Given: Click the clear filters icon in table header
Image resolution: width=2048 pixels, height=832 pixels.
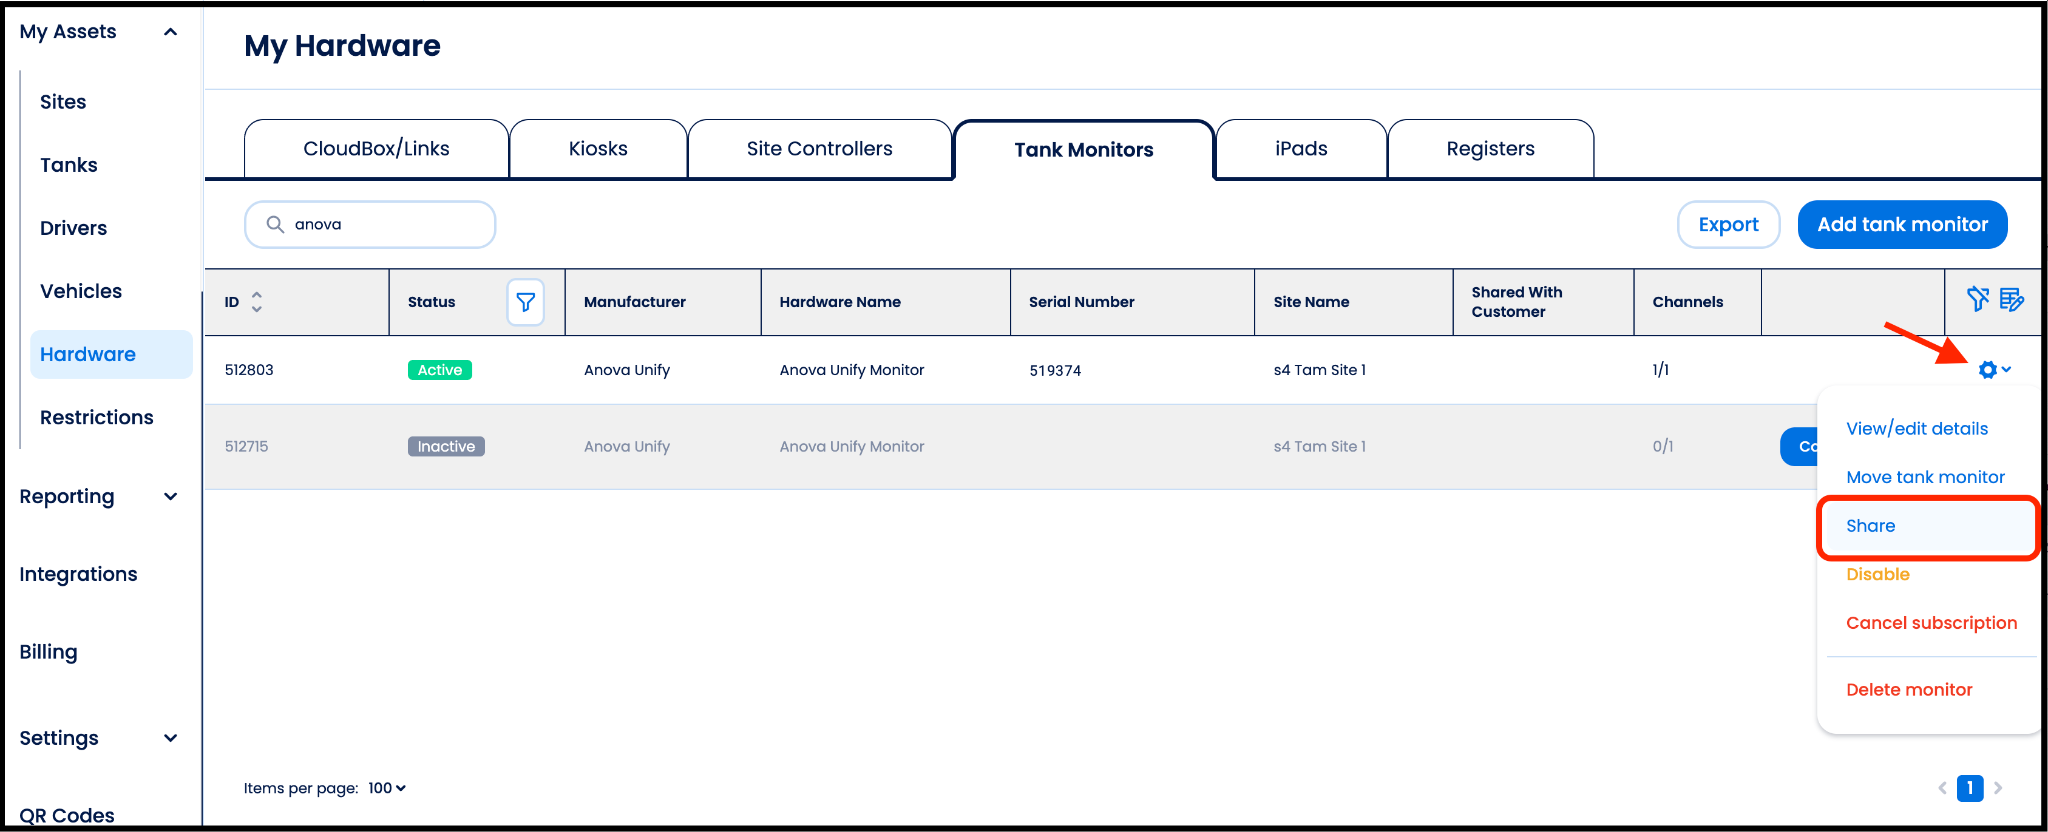Looking at the screenshot, I should click(x=1977, y=299).
